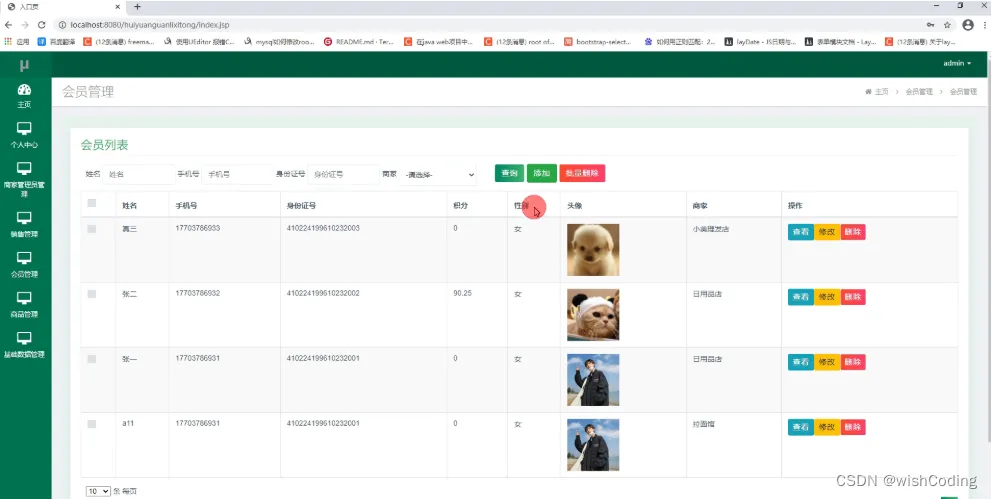Focus the 姓名 search input
Screen dimensions: 992x499
(139, 174)
